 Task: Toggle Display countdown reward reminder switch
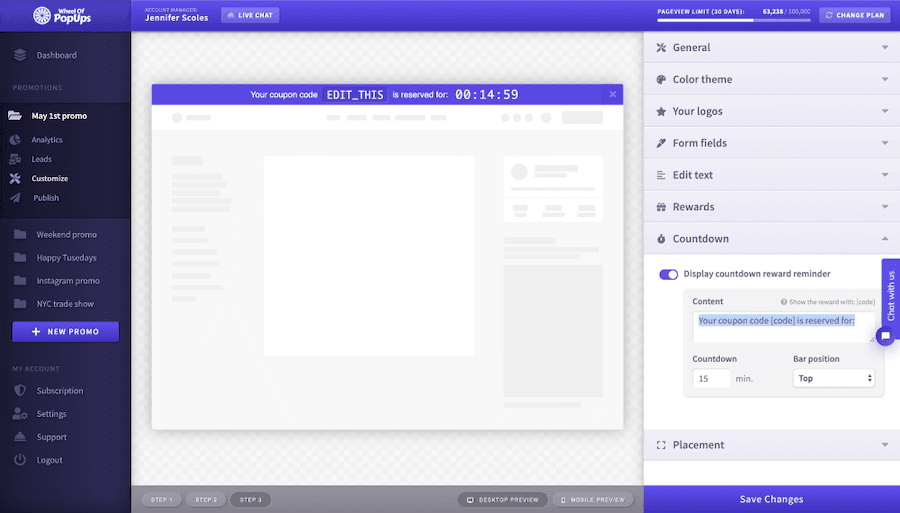click(x=668, y=274)
